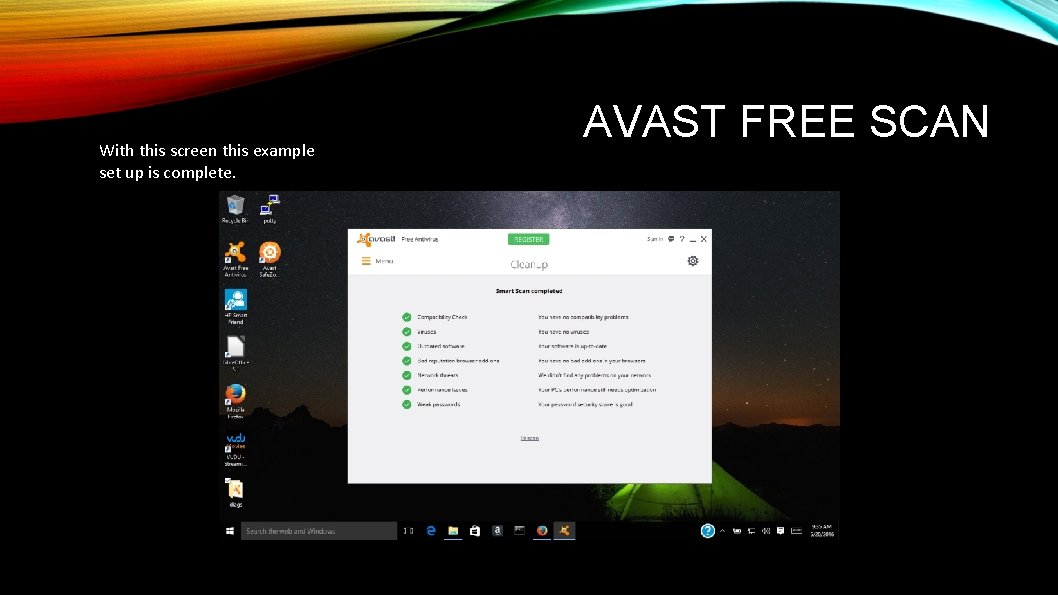Image resolution: width=1058 pixels, height=595 pixels.
Task: Click the Weak passwords result checkmark
Action: (406, 403)
